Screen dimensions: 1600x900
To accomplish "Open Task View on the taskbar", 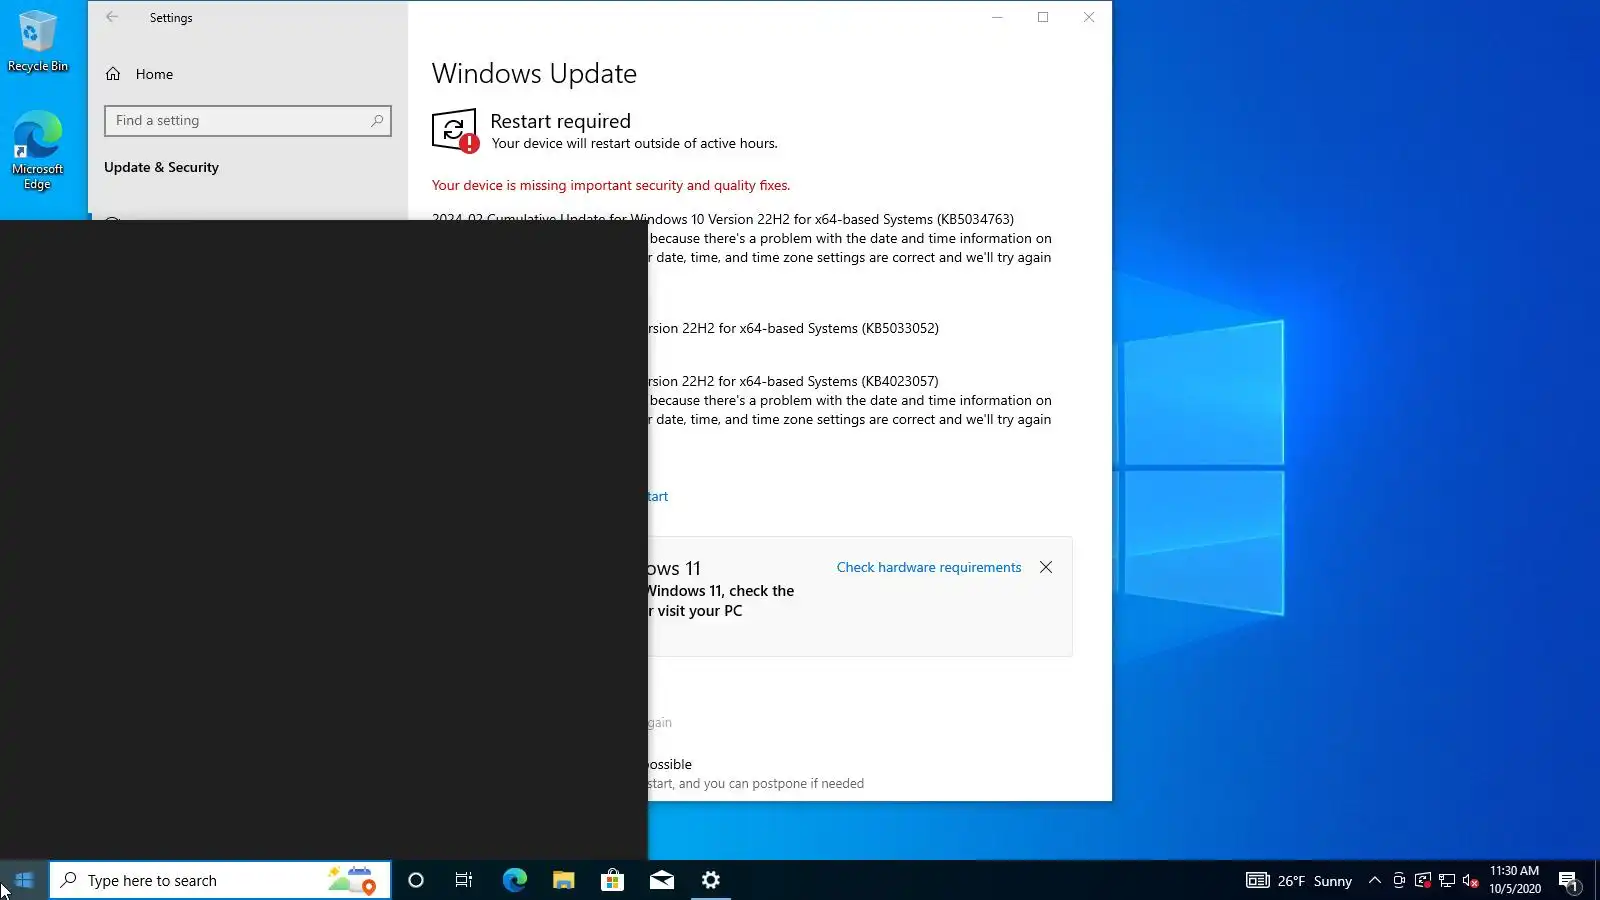I will pyautogui.click(x=464, y=880).
